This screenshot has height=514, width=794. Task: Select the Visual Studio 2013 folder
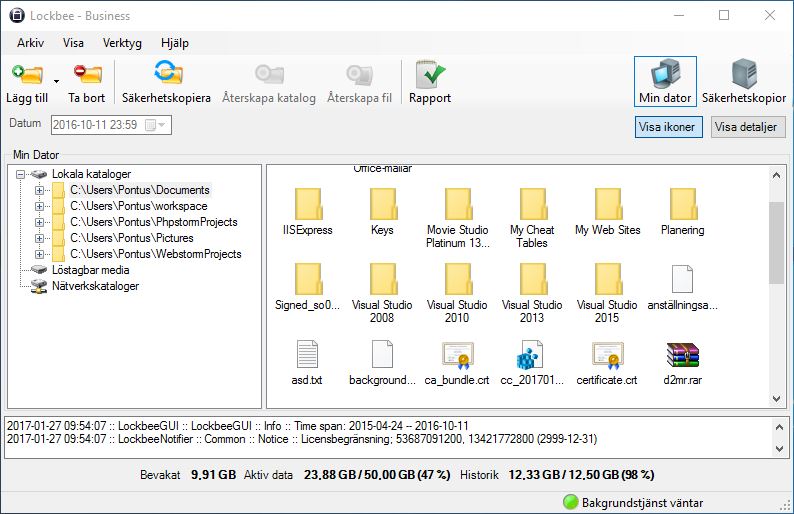(x=533, y=279)
